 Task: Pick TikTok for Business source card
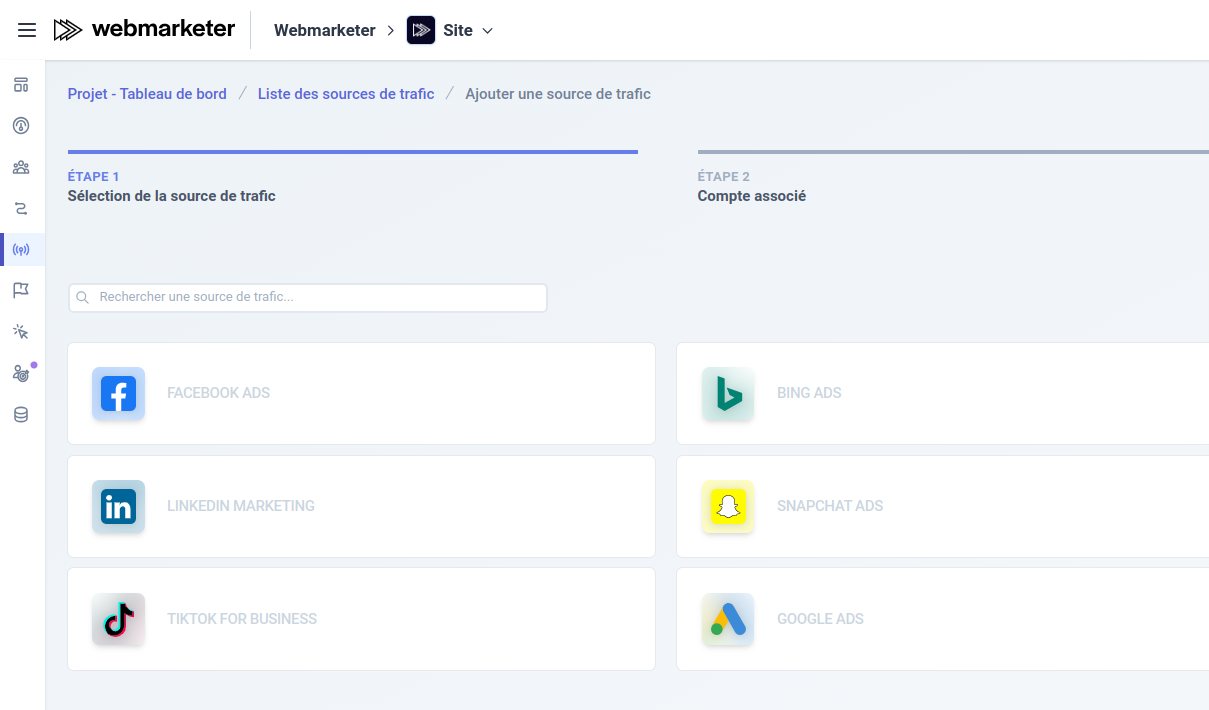(361, 619)
